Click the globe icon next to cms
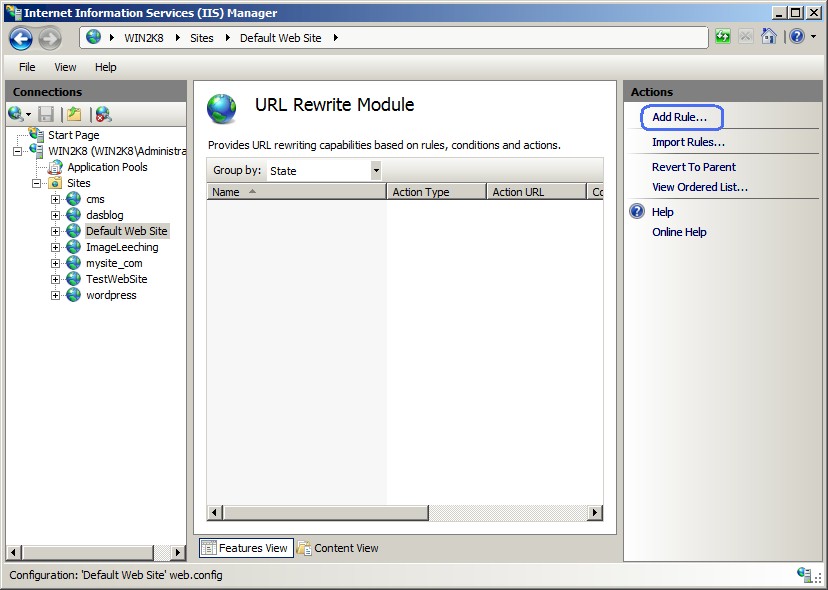 coord(73,199)
